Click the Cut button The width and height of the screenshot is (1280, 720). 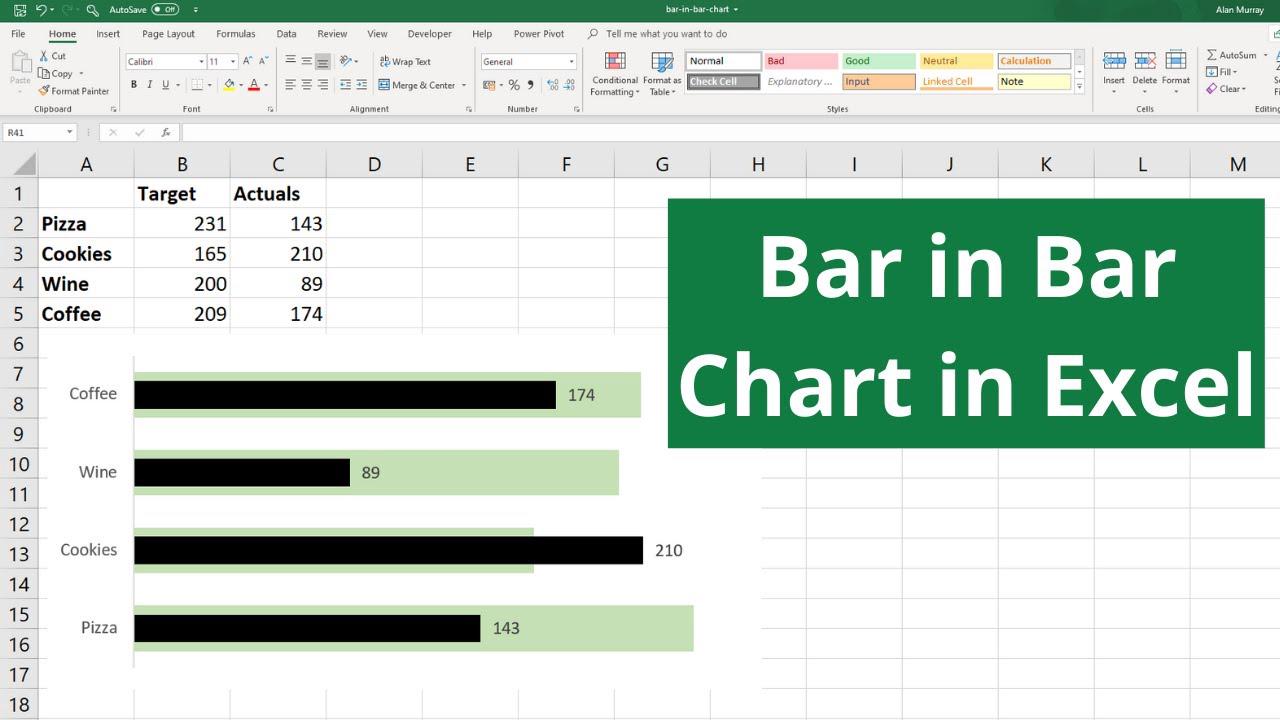coord(52,56)
